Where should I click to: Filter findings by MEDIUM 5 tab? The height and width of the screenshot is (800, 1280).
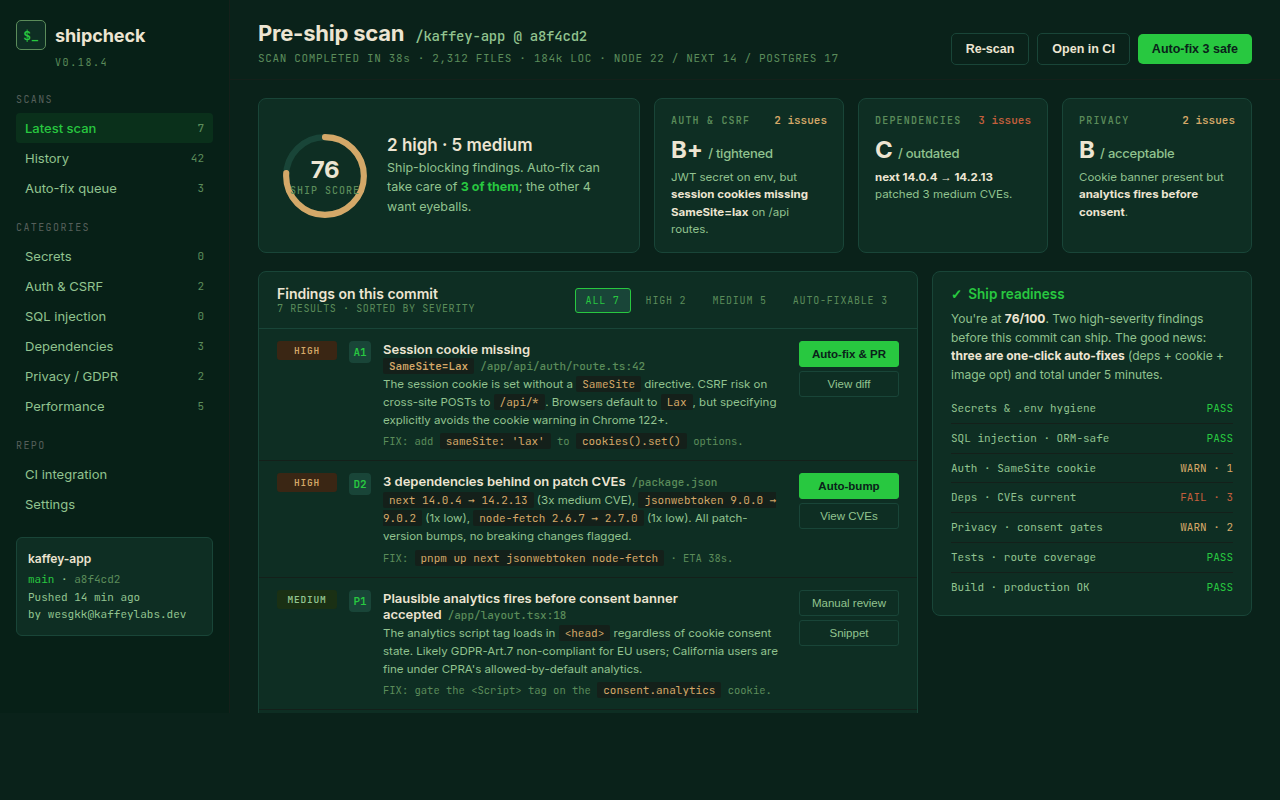pos(739,300)
